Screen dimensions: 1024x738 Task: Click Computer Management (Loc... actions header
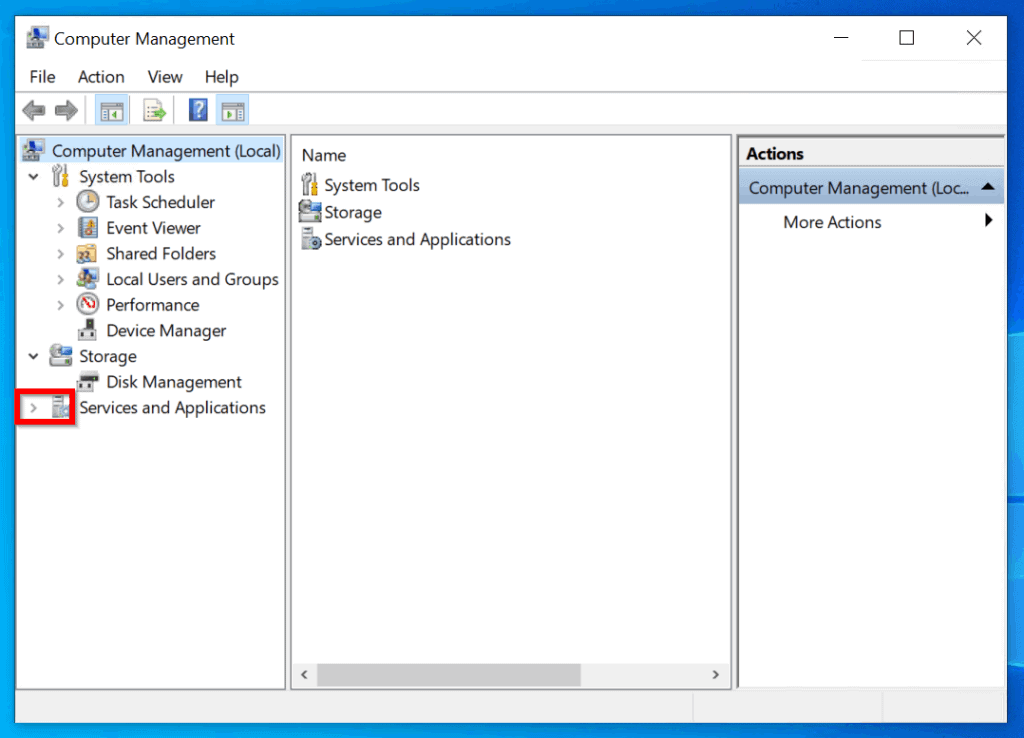(871, 187)
